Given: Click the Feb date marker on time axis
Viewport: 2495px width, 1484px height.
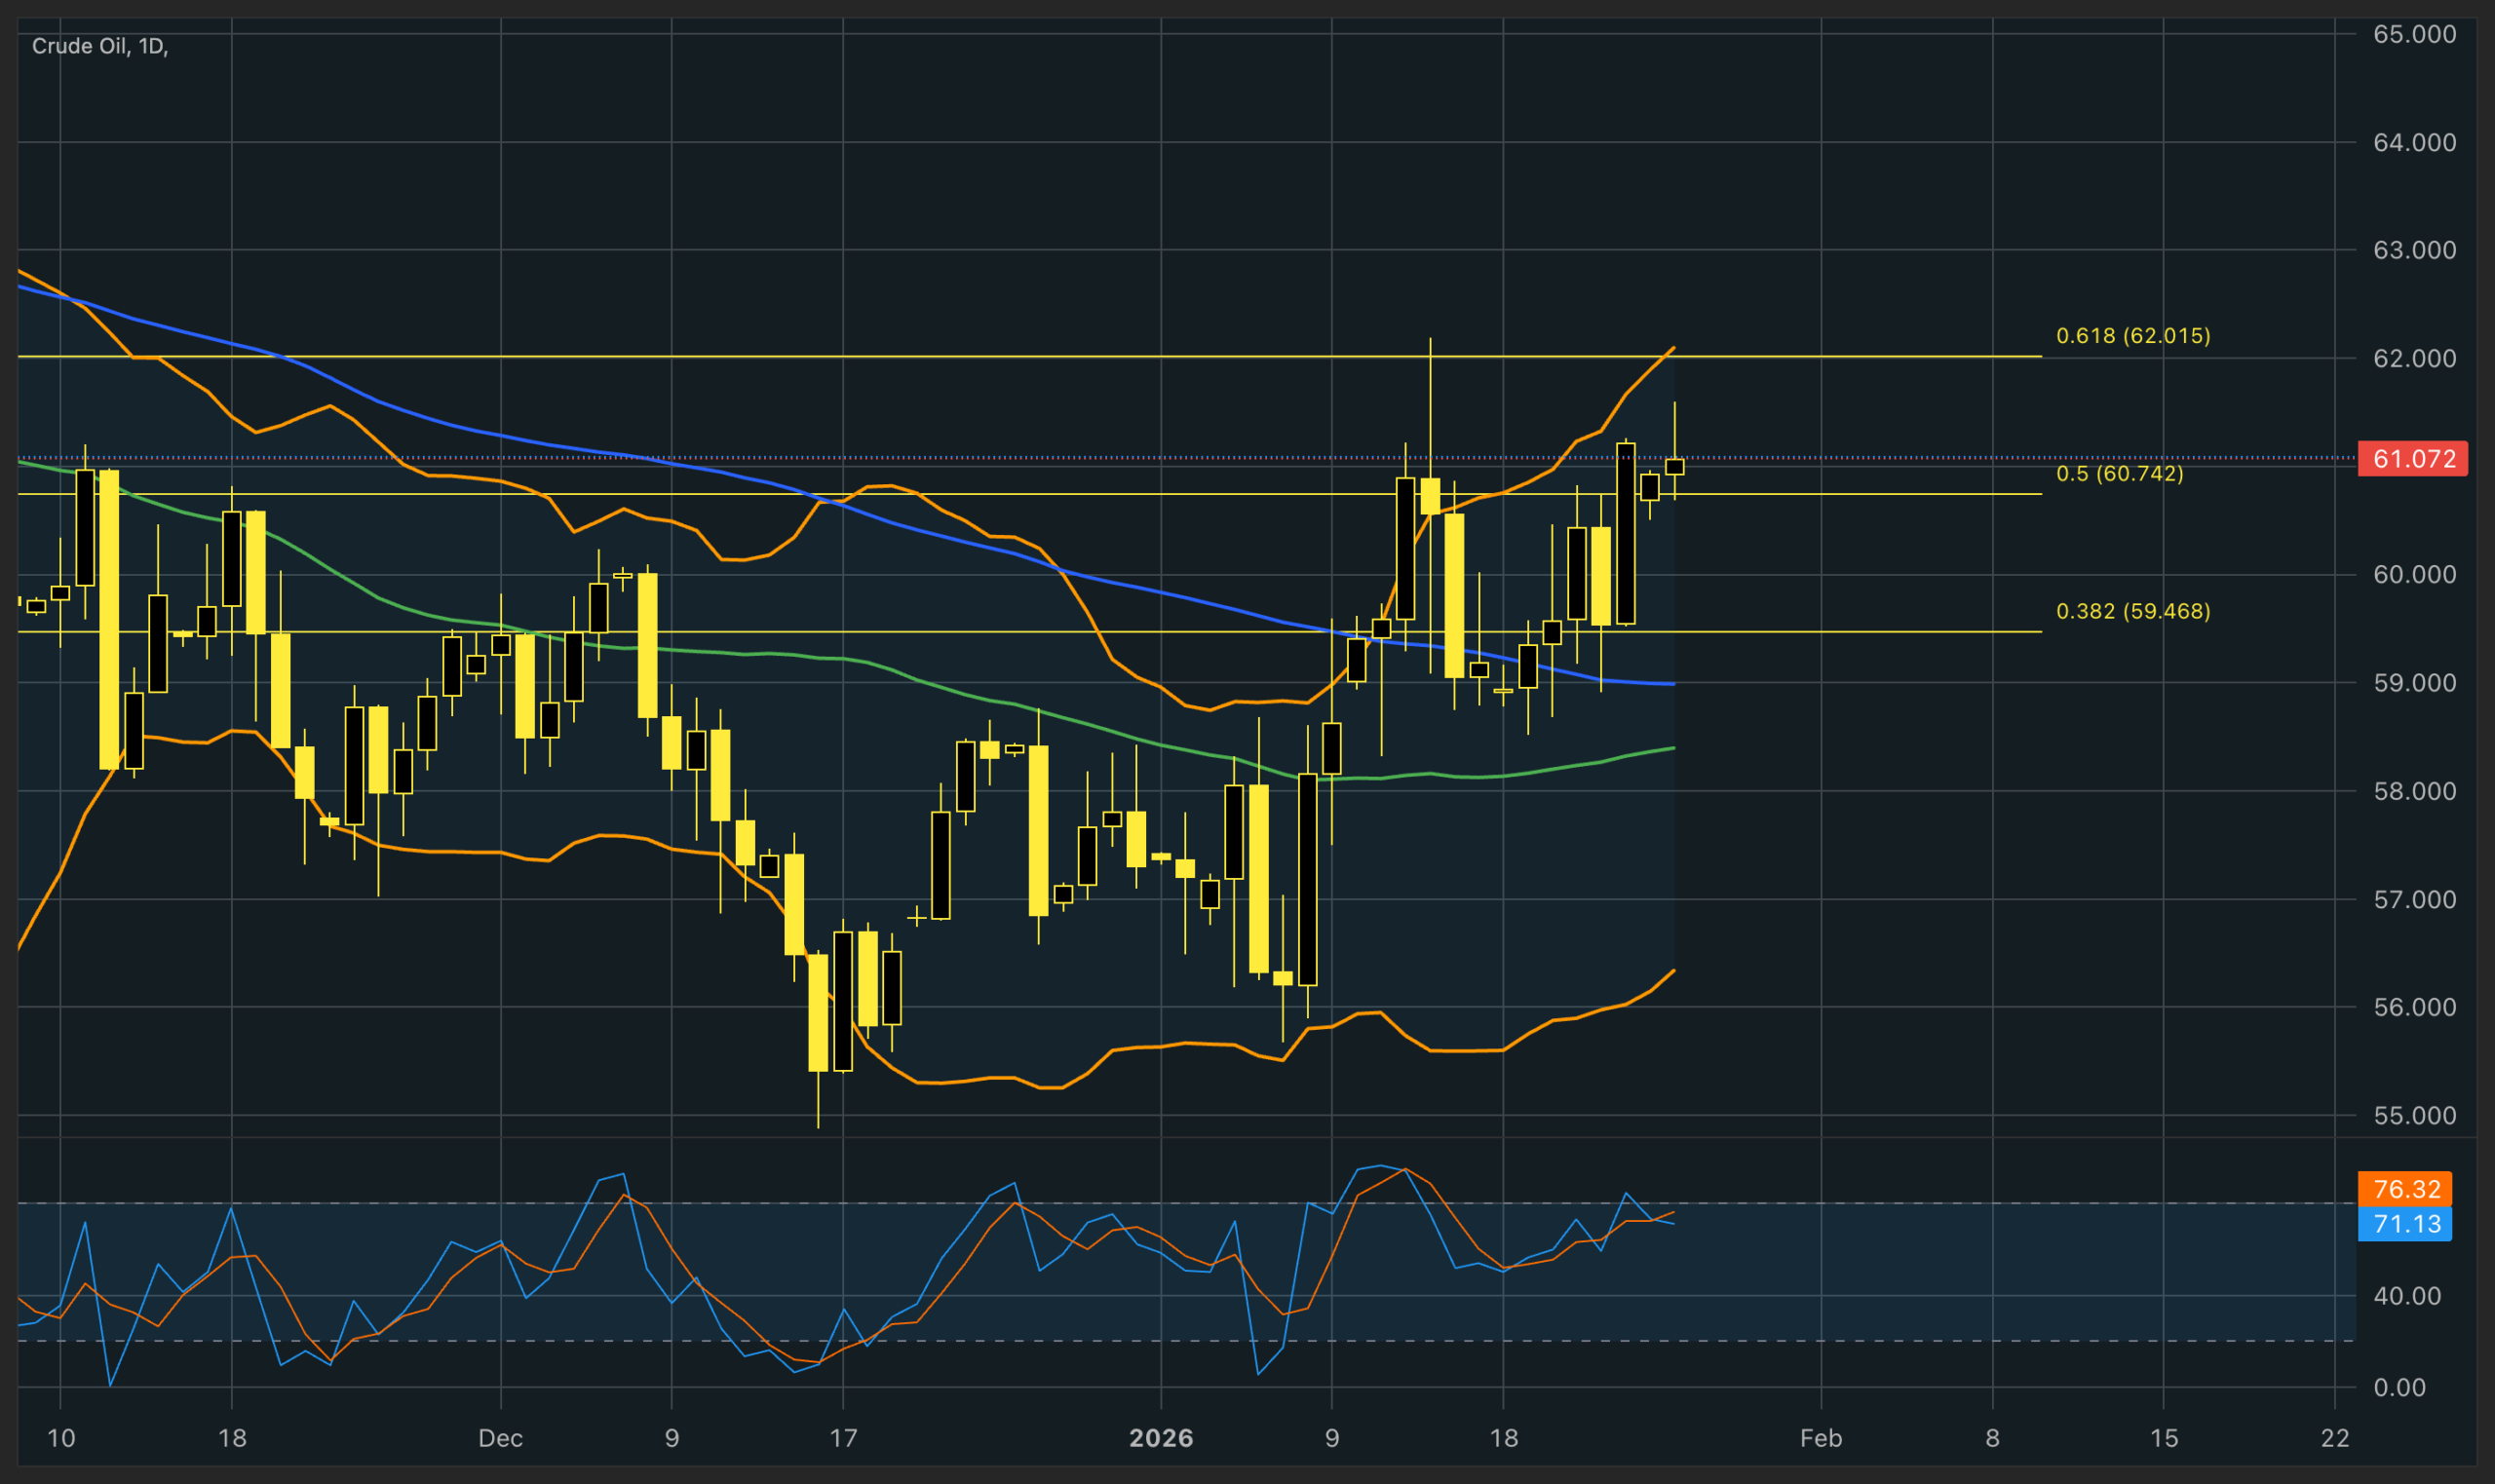Looking at the screenshot, I should click(x=1820, y=1438).
